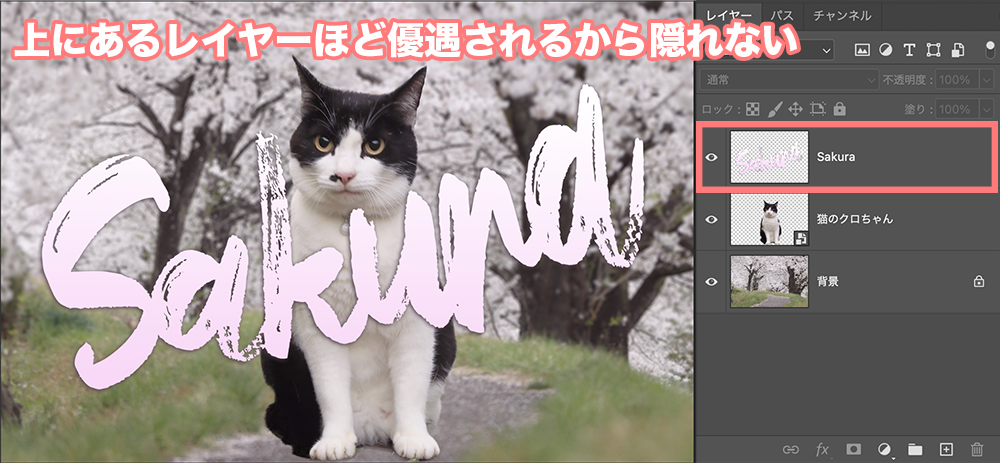Toggle the layer filtering on/off switch
This screenshot has width=1000, height=463.
[x=990, y=50]
